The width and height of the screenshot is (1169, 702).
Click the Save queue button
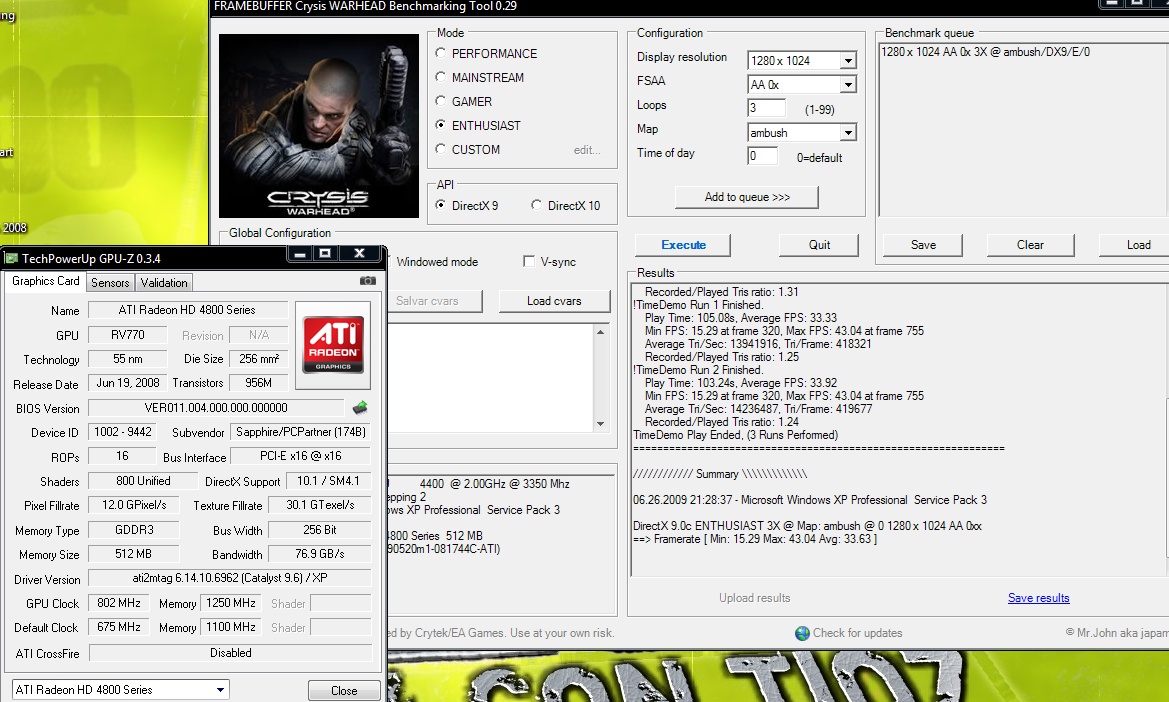point(923,244)
